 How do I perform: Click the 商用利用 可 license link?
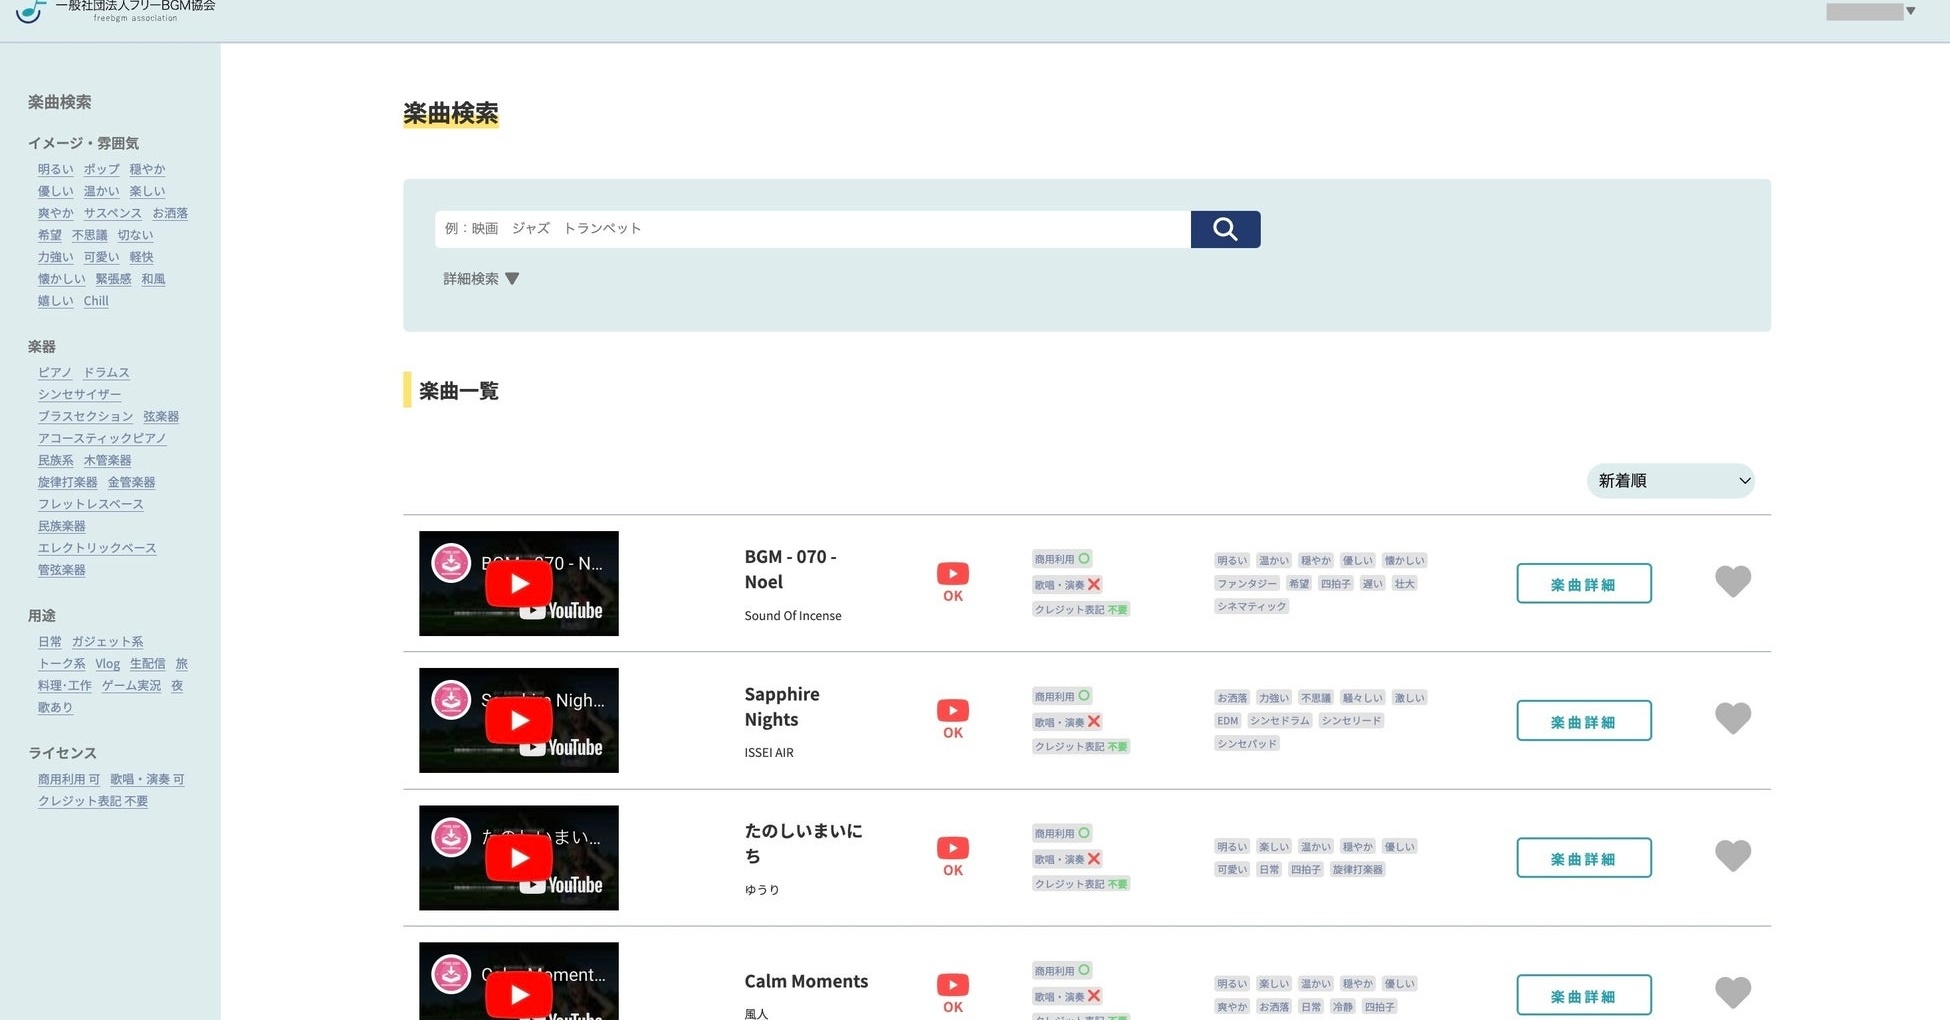[x=69, y=779]
